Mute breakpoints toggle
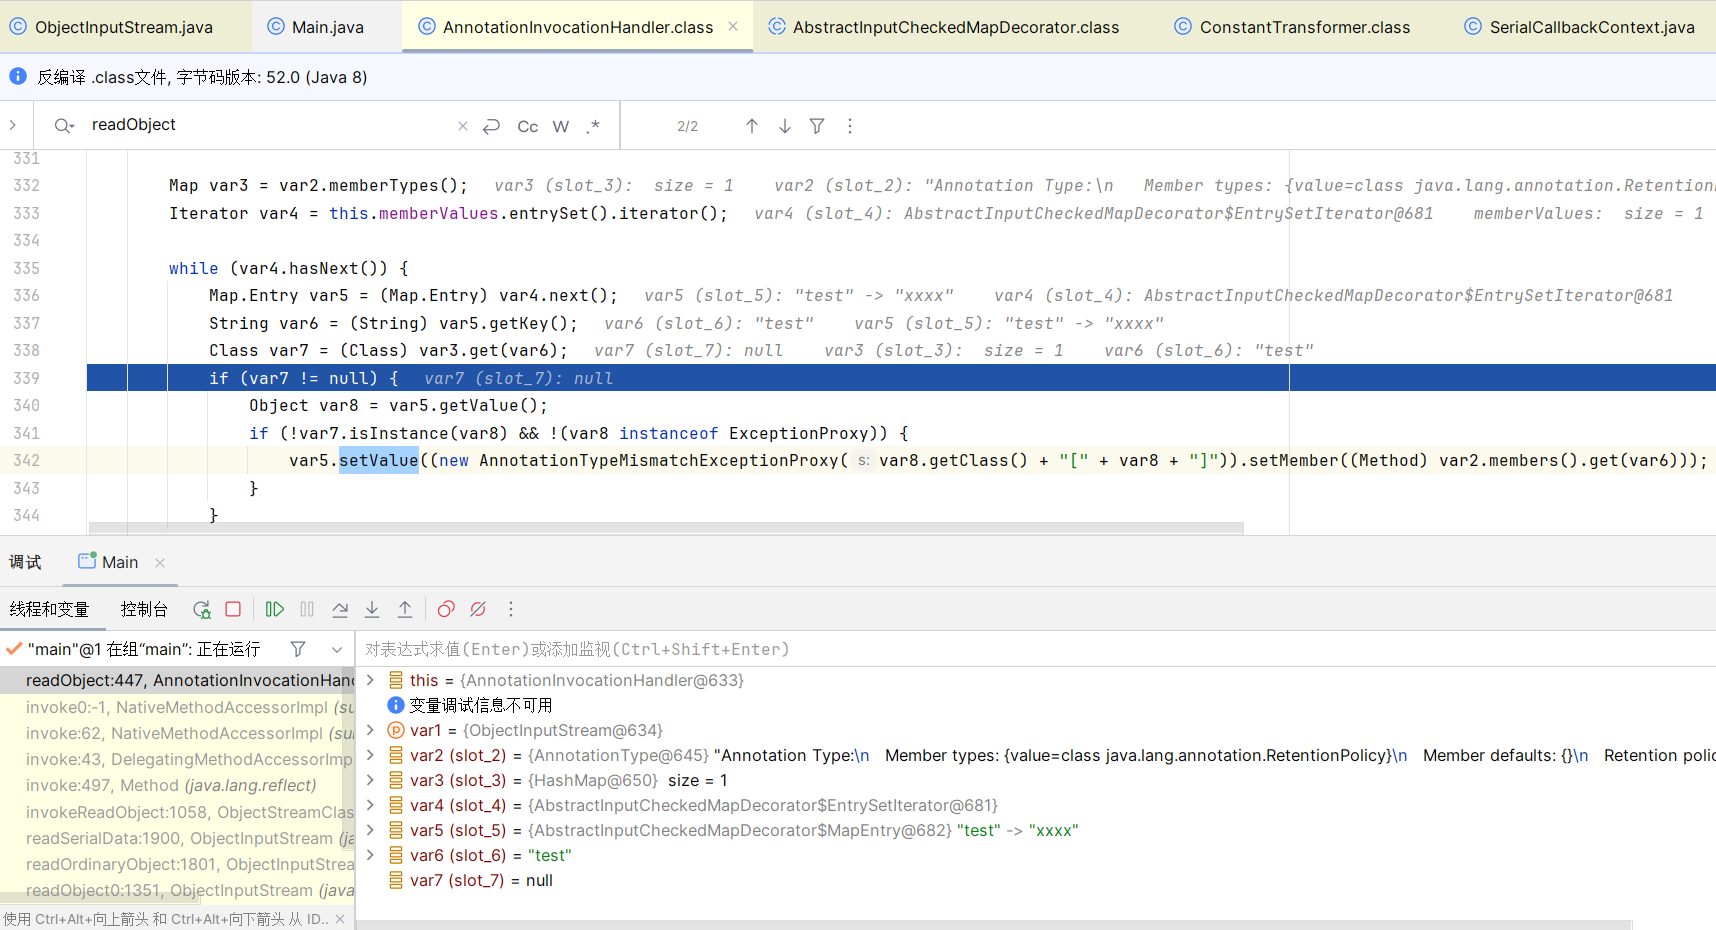 coord(478,609)
